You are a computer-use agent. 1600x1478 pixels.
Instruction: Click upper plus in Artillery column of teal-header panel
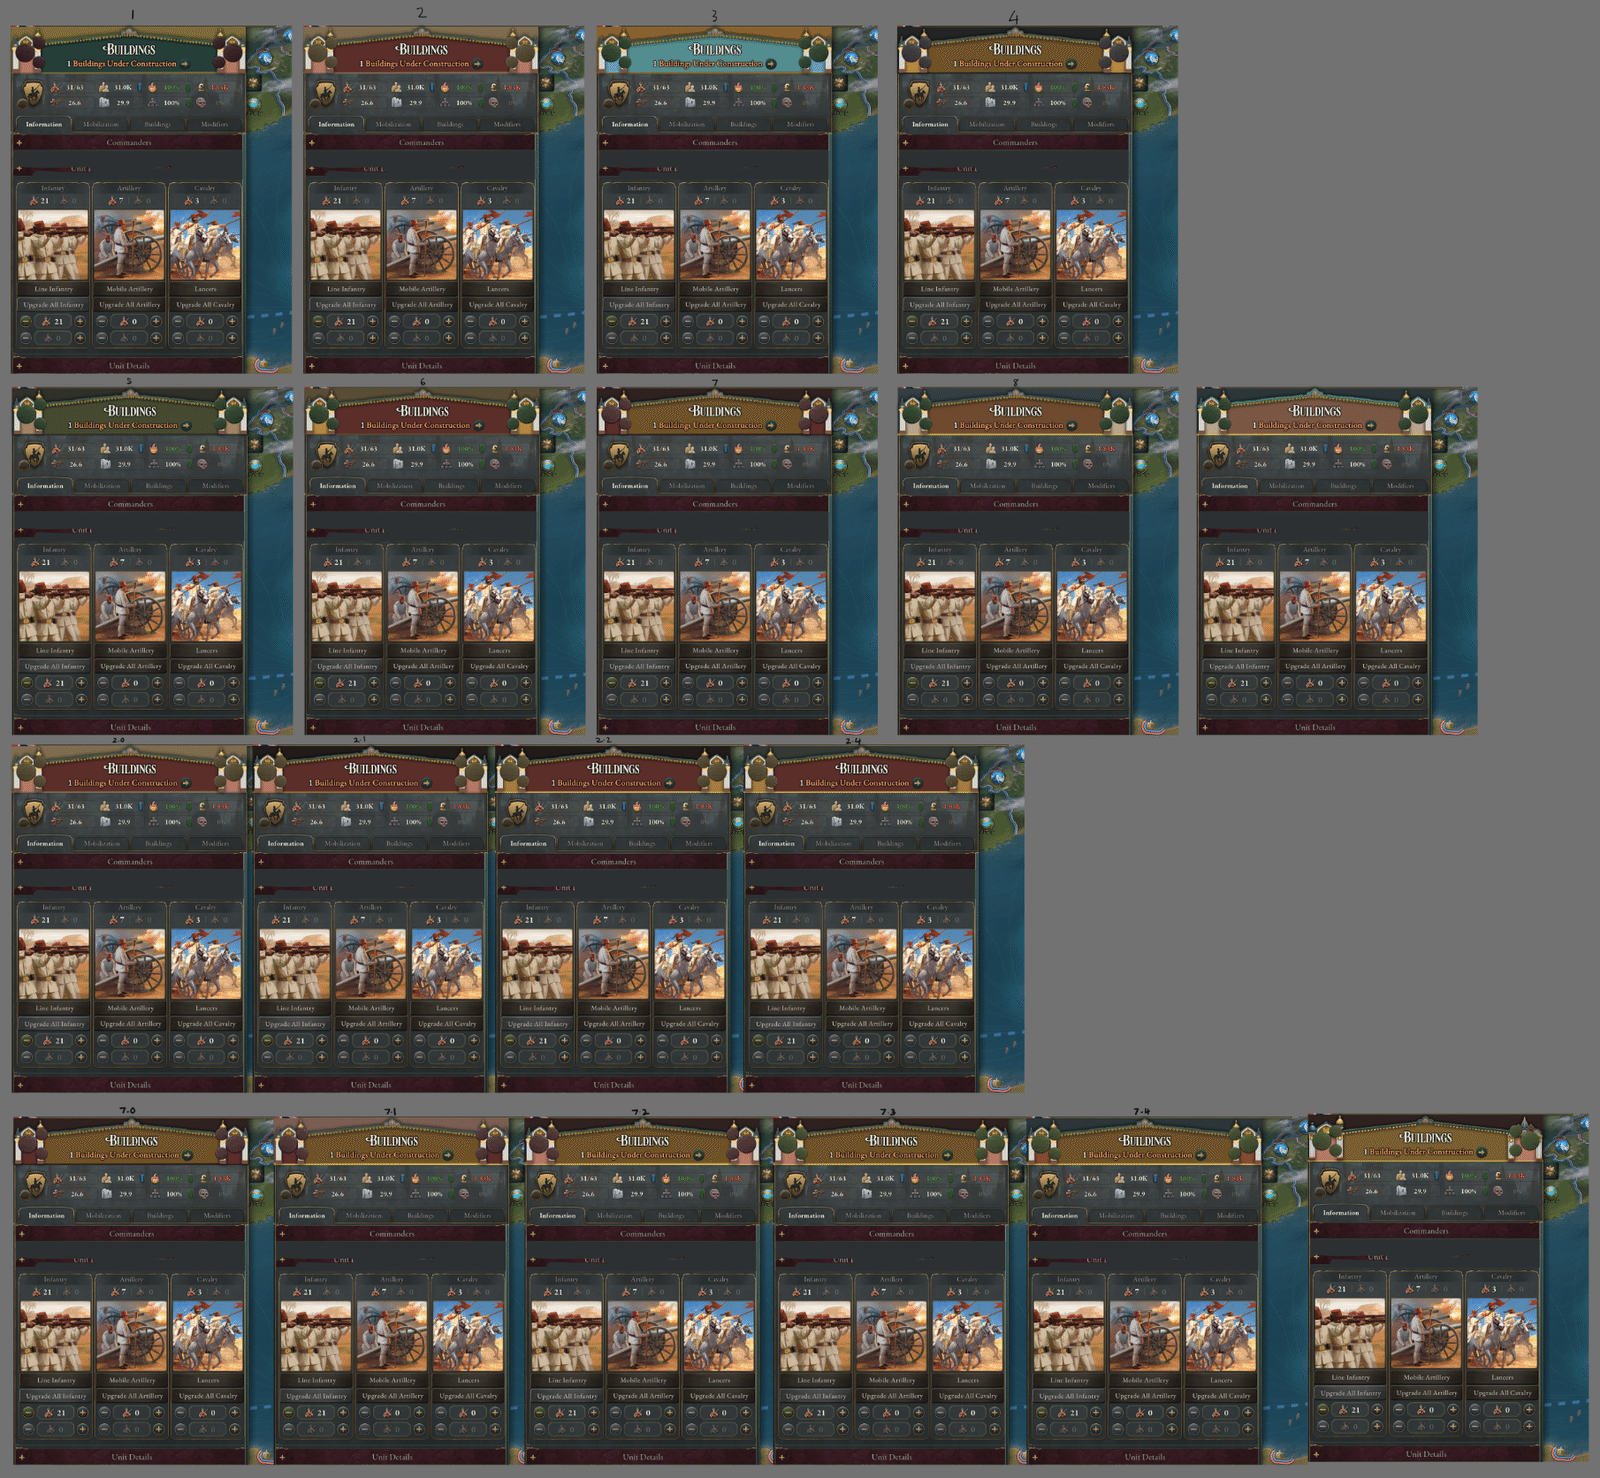pos(742,322)
